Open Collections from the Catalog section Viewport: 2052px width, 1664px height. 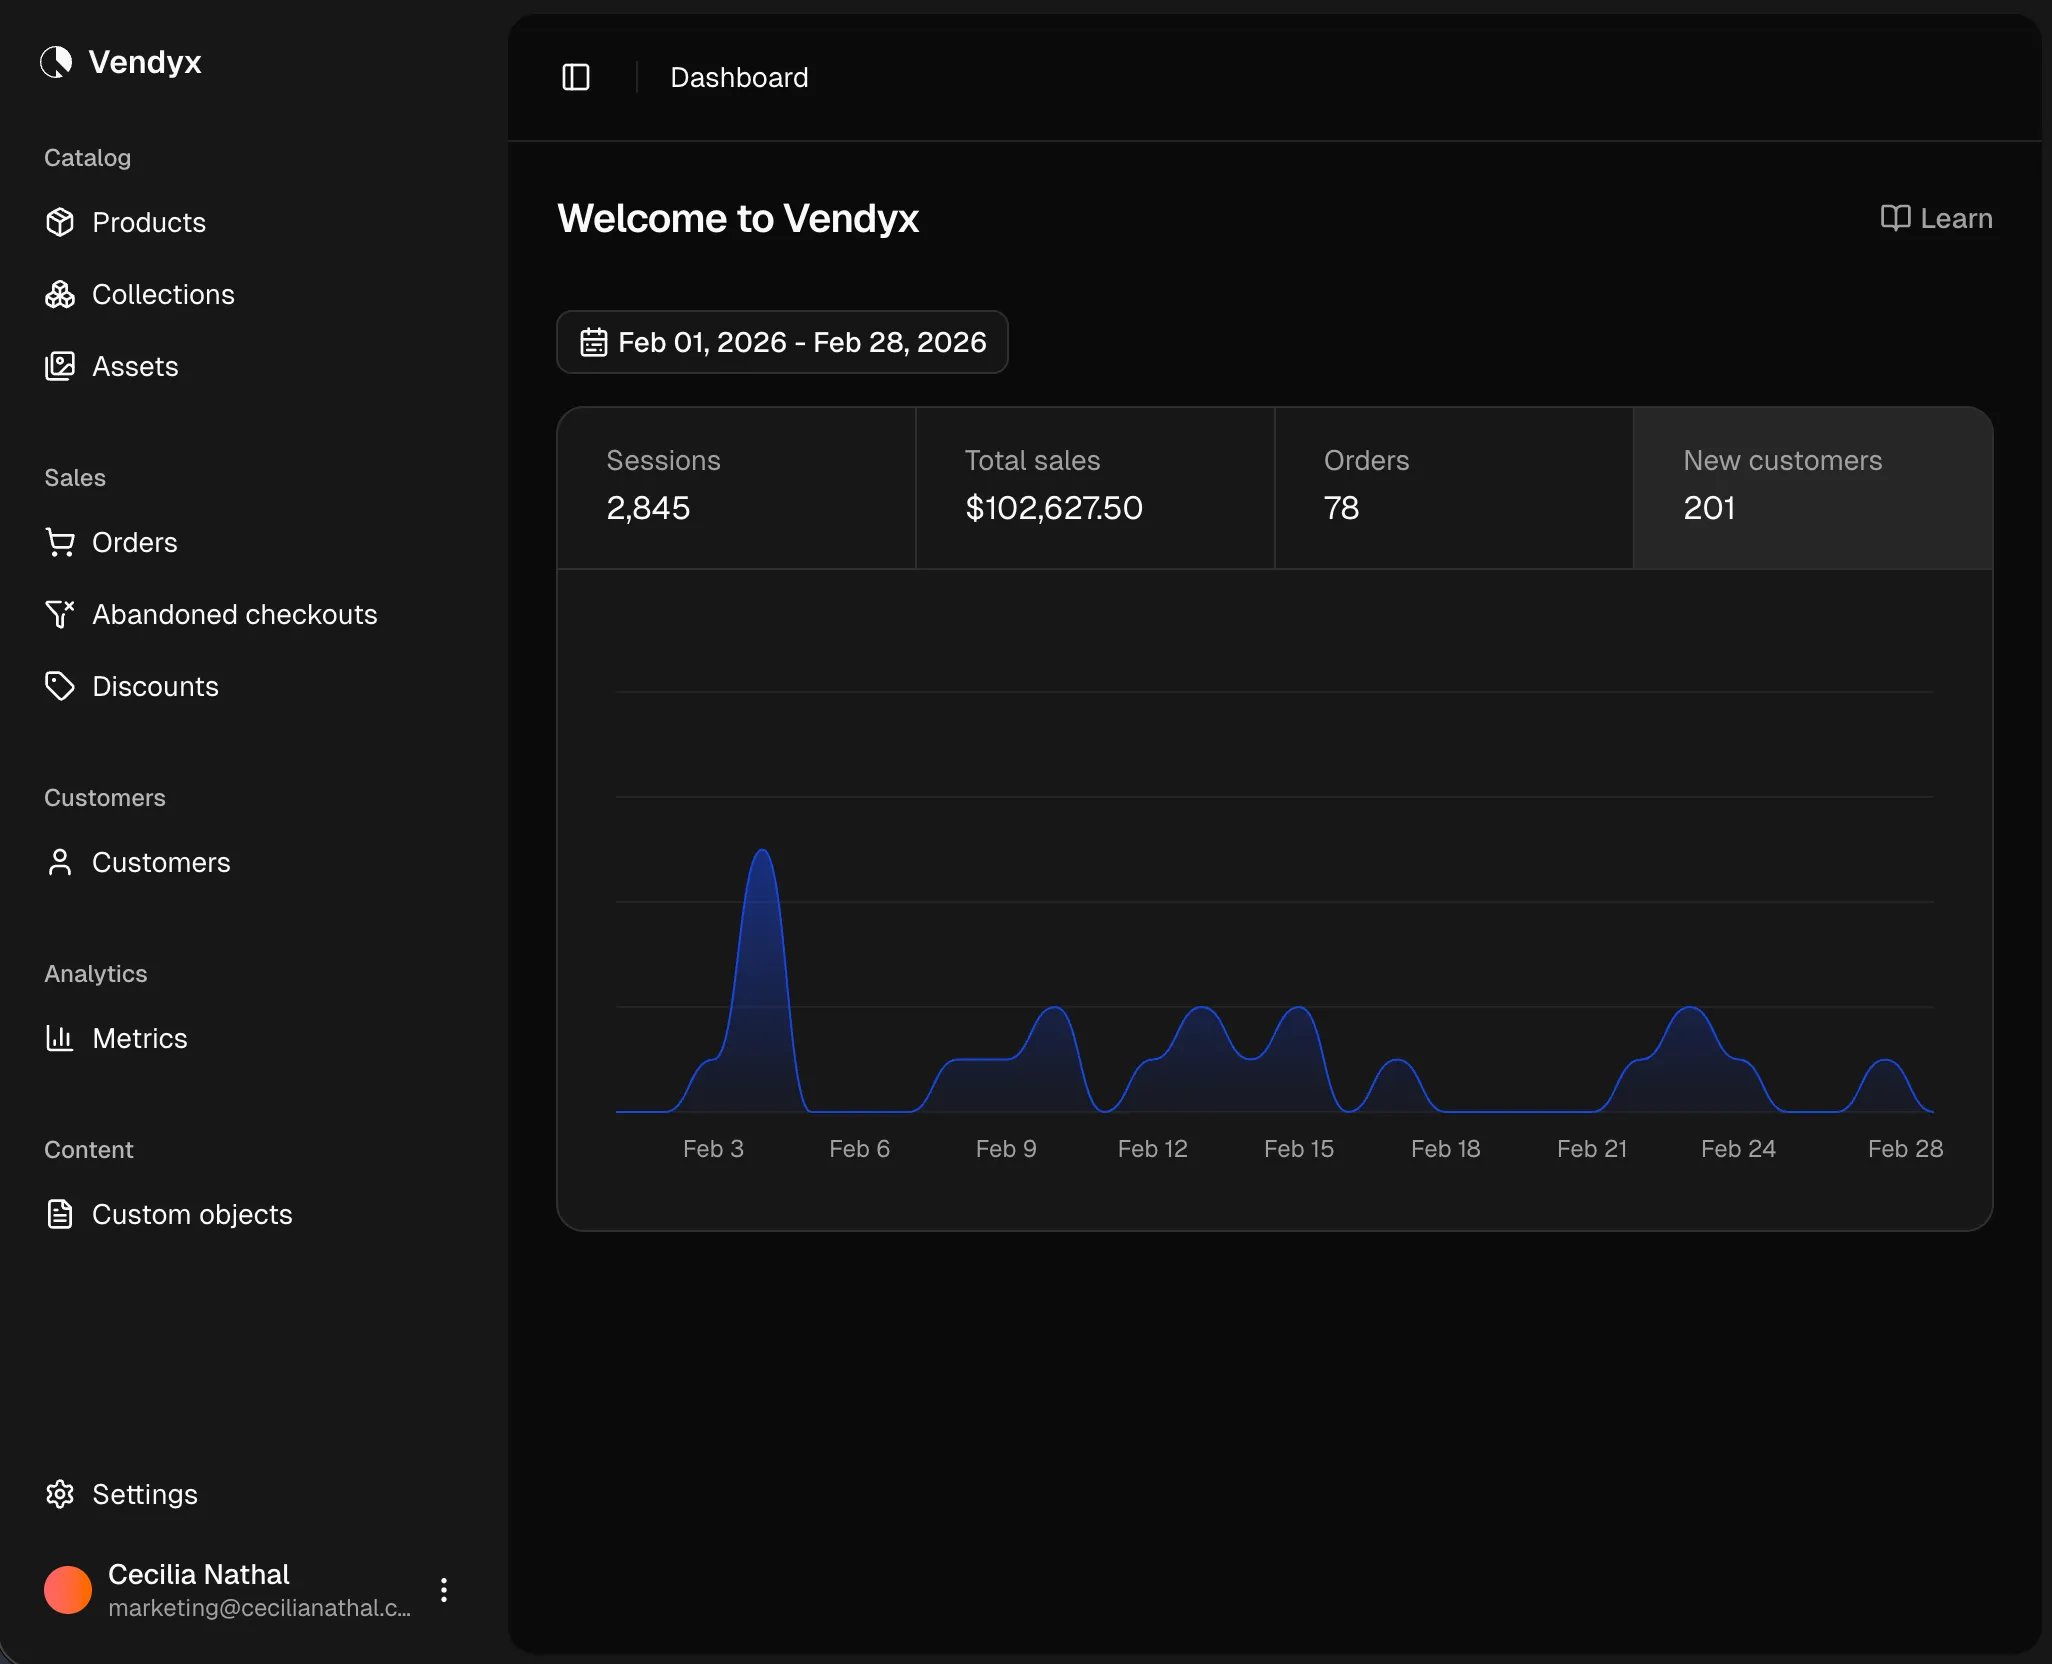(x=60, y=295)
